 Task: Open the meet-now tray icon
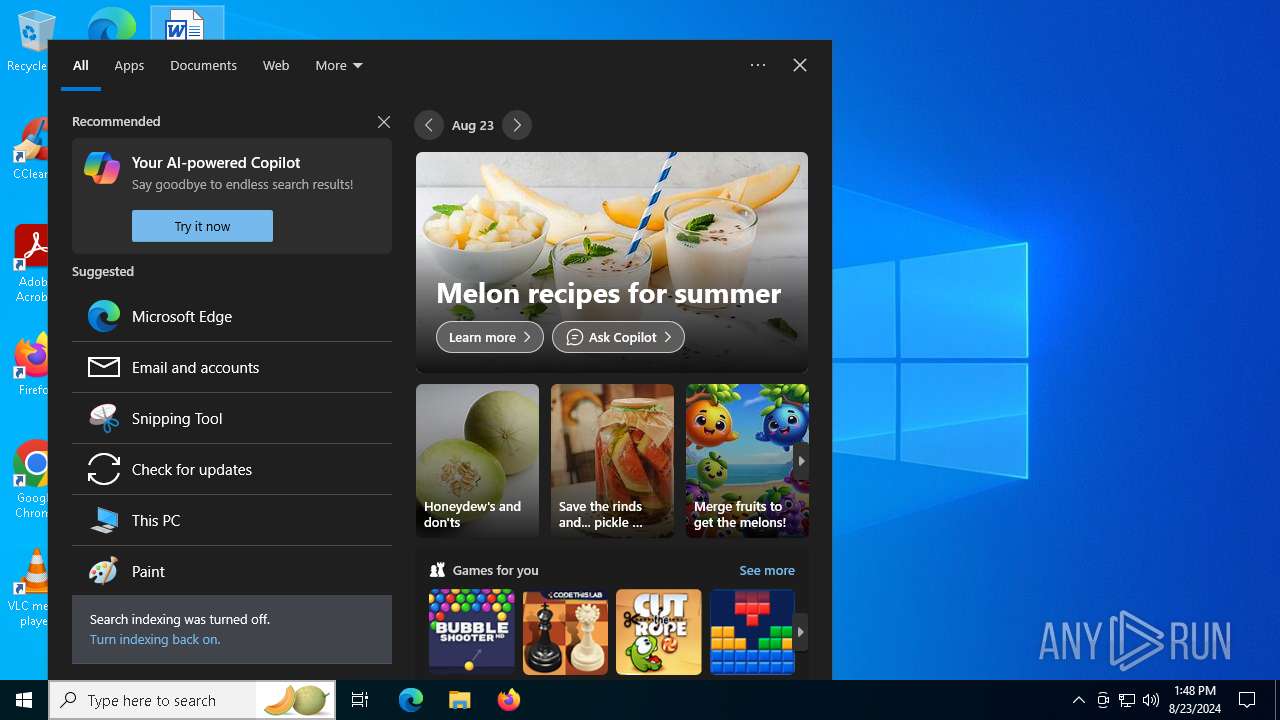click(1103, 700)
